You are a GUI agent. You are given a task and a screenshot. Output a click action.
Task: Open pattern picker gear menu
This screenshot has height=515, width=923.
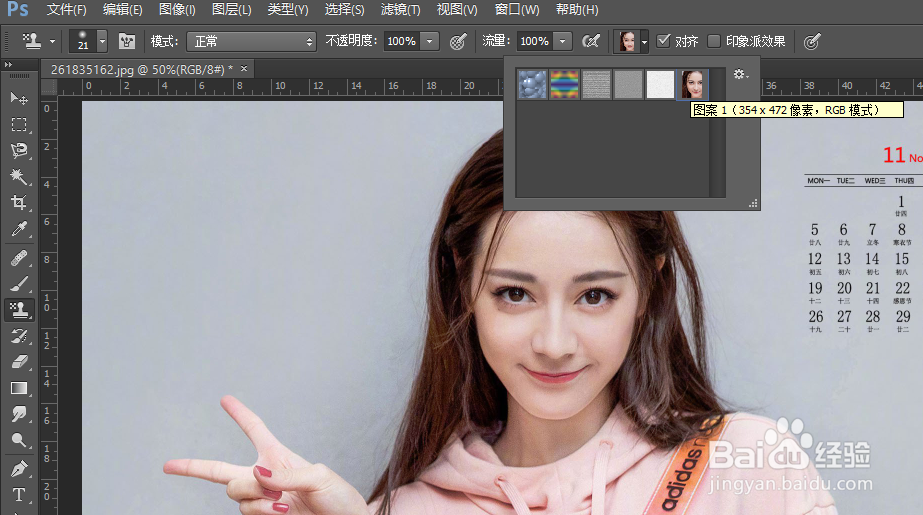(x=741, y=74)
